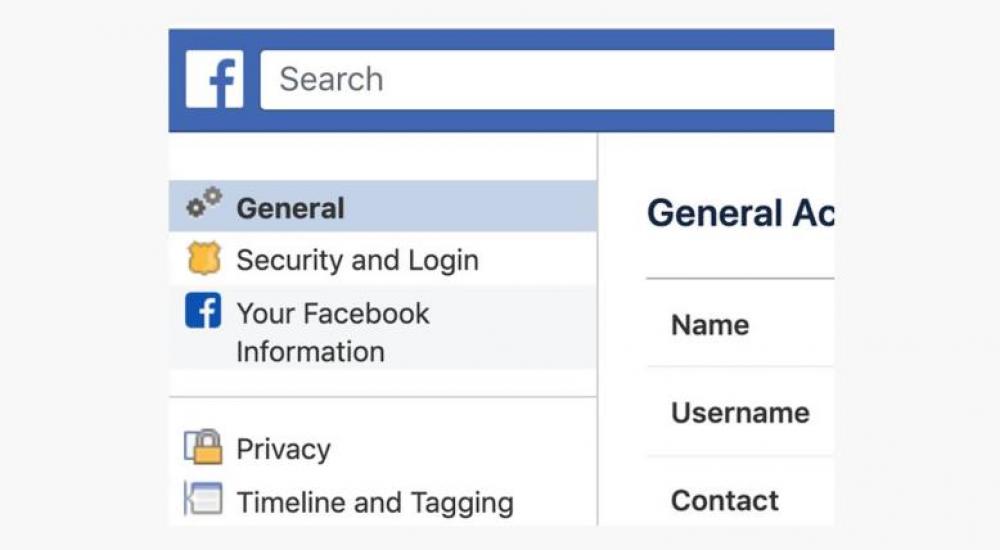Open the Security and Login section
Screen dimensions: 1000x550
coord(357,260)
